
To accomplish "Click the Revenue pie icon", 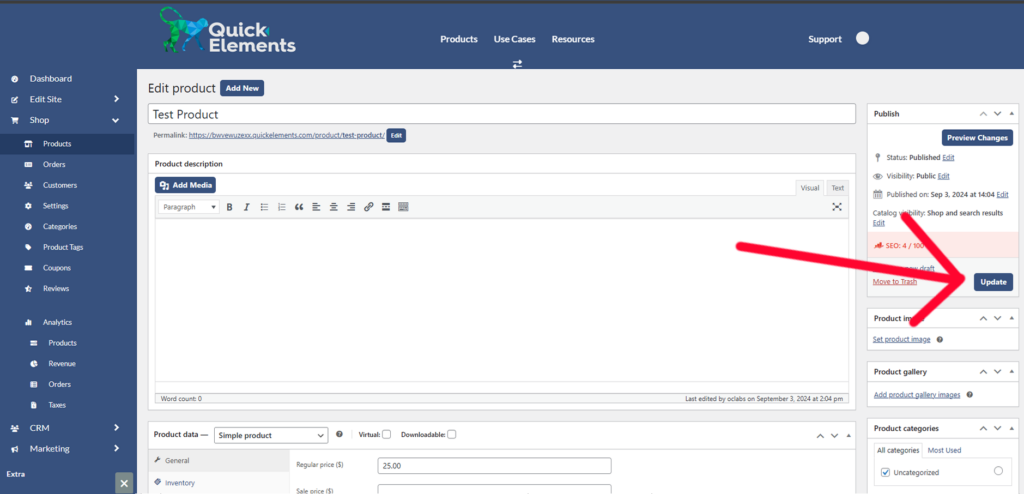I will pos(33,364).
